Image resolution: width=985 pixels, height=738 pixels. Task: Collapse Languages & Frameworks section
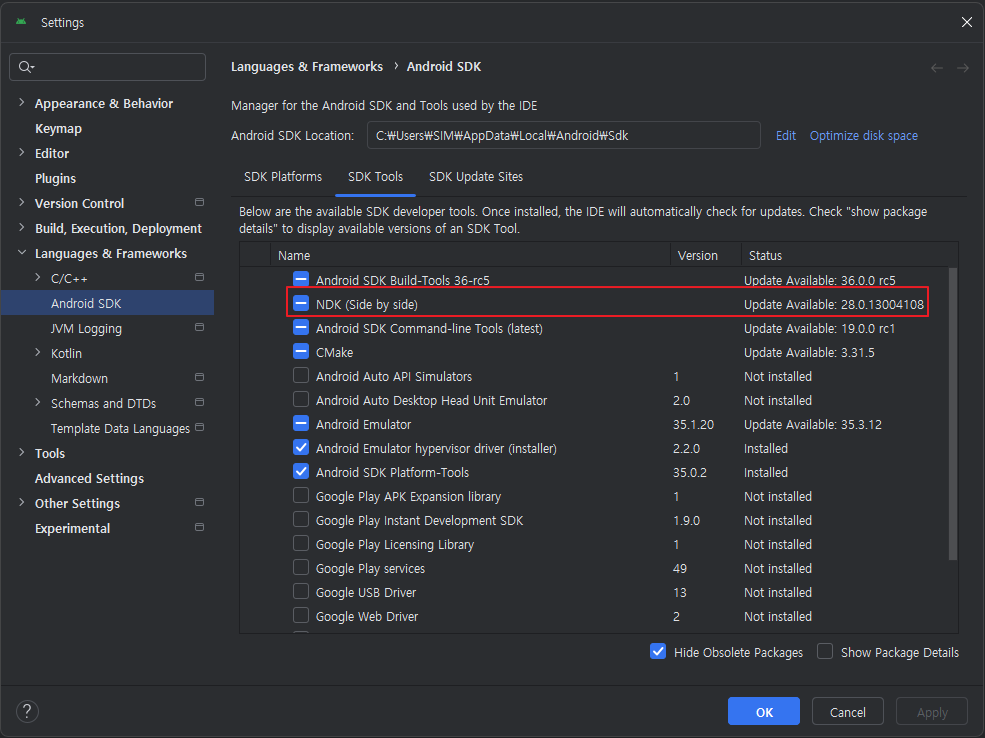(22, 252)
